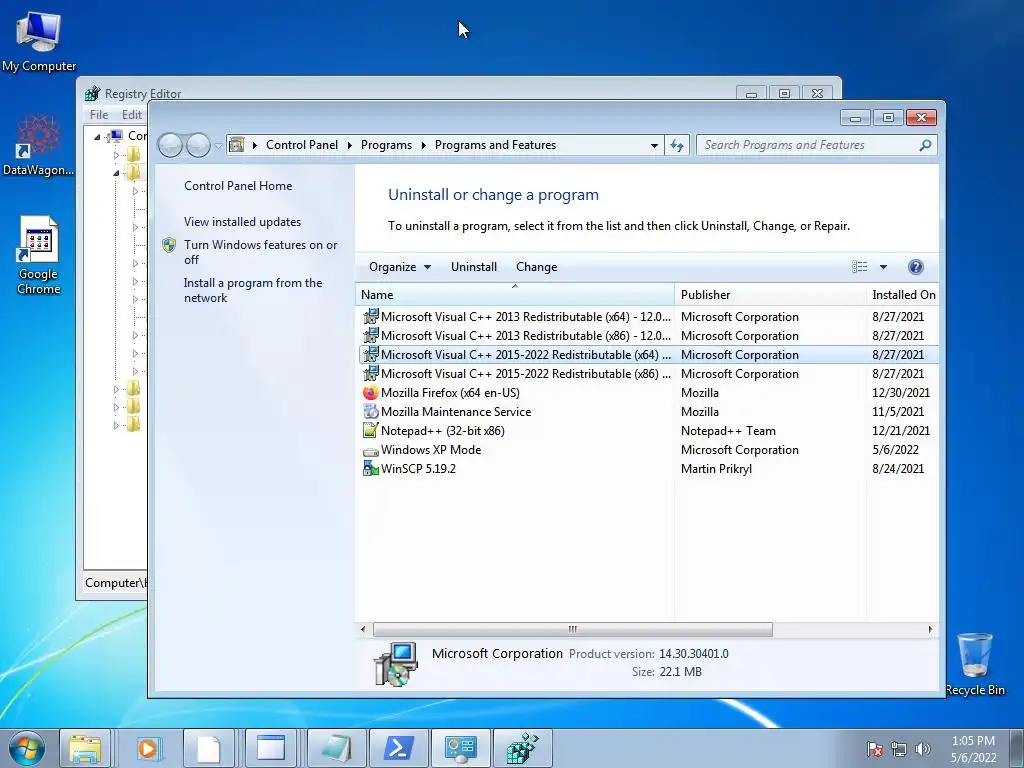Click the Windows Start orb
The width and height of the screenshot is (1024, 768).
pos(27,748)
